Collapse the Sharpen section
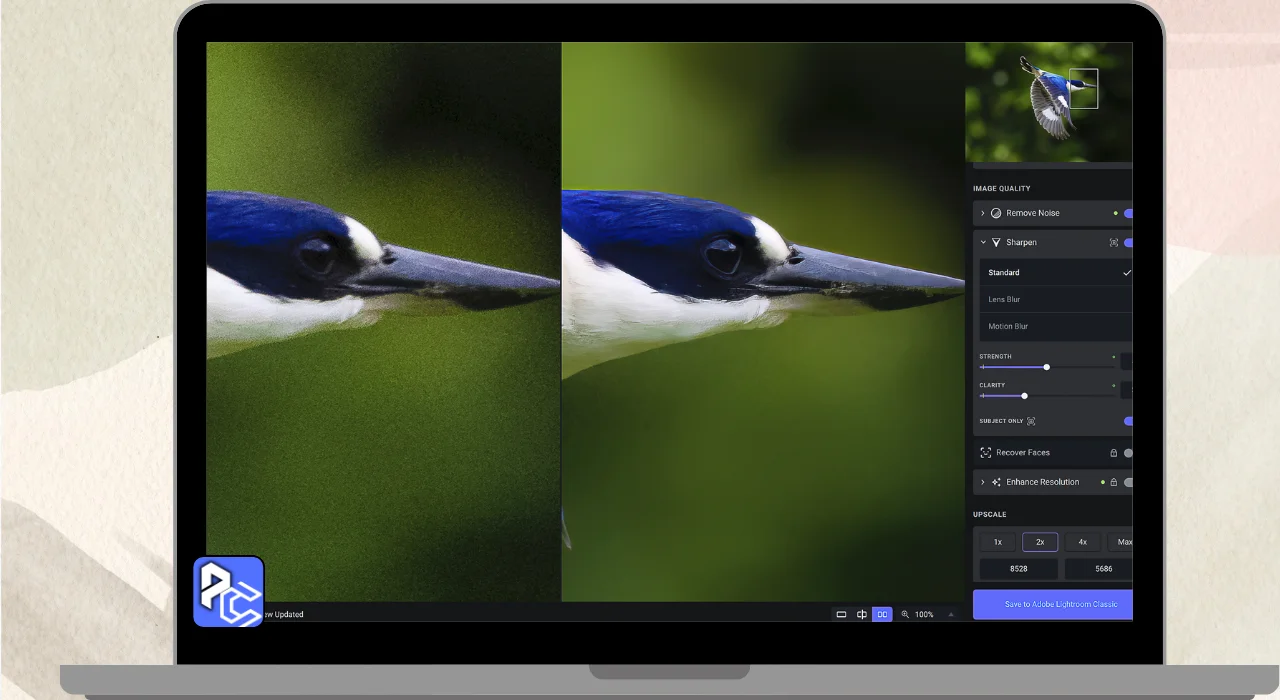Screen dimensions: 1280x700 tap(982, 243)
